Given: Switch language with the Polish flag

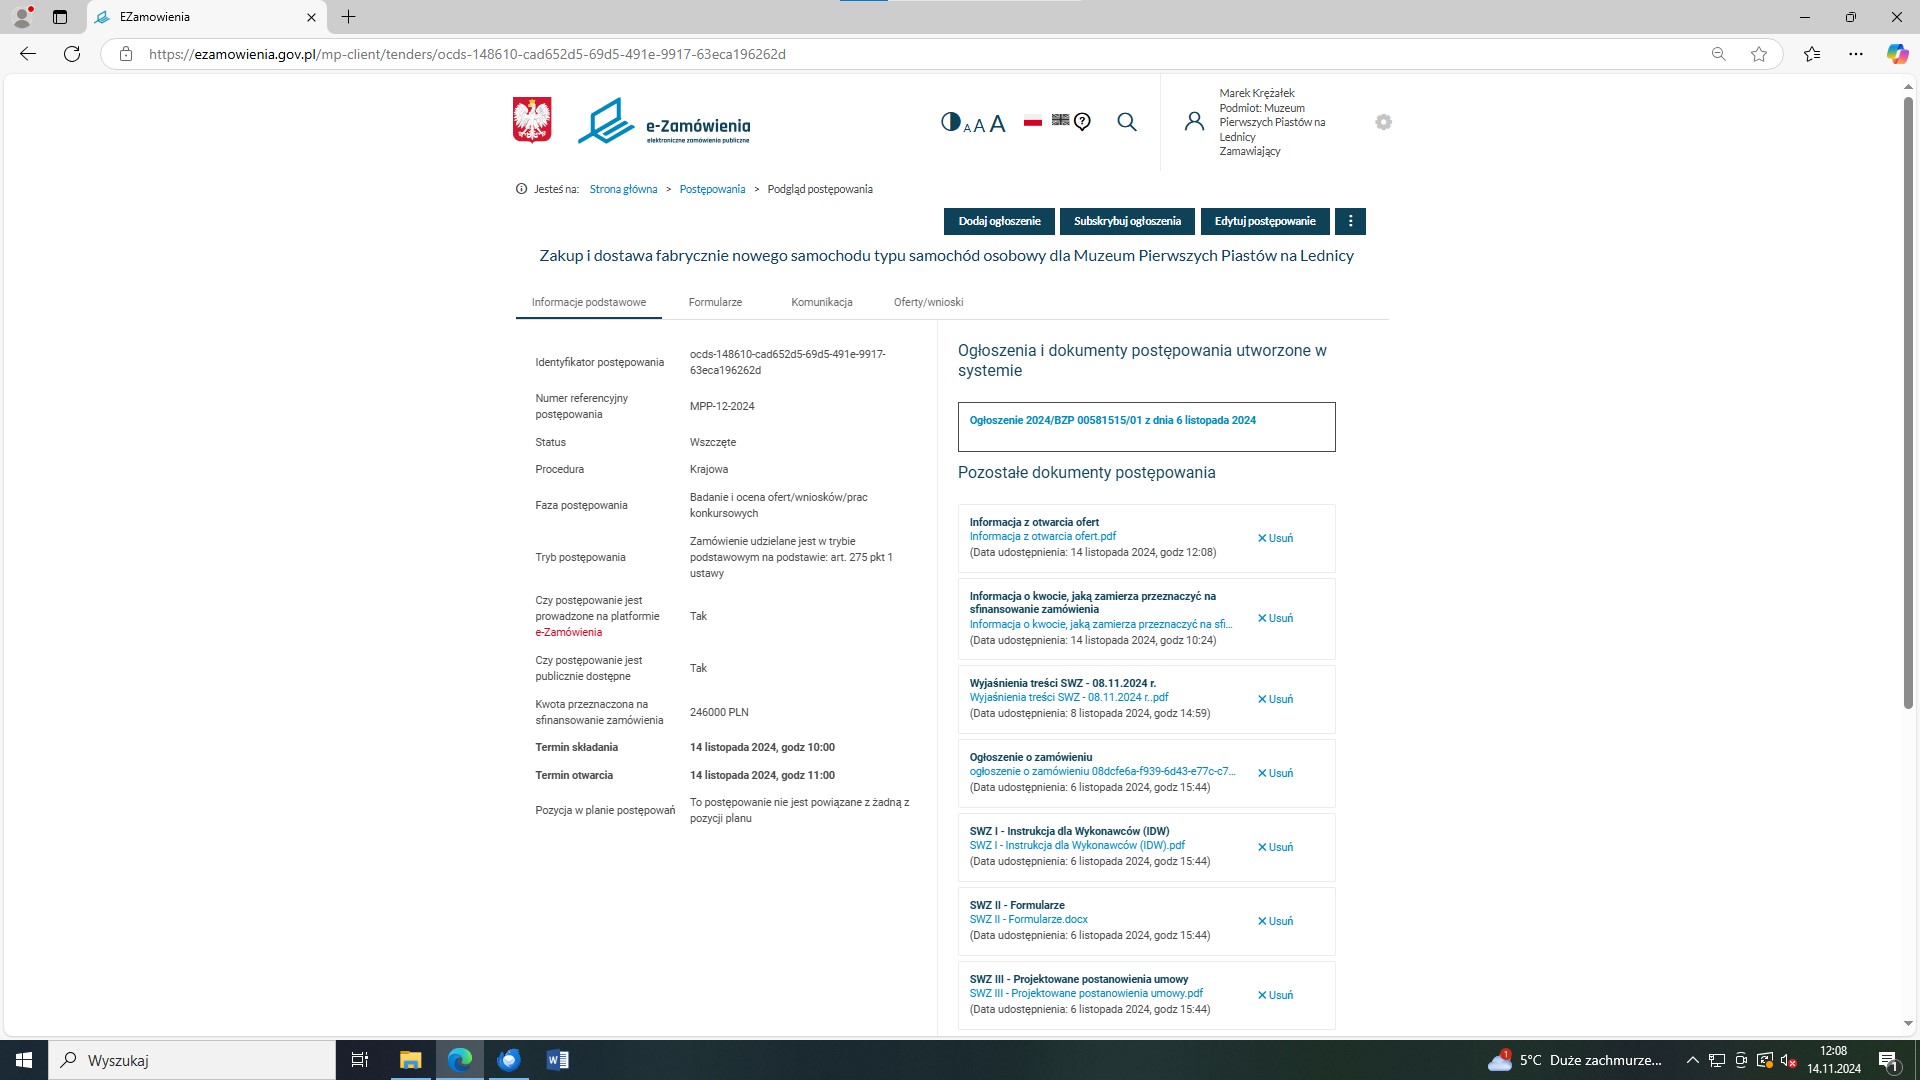Looking at the screenshot, I should [1033, 122].
